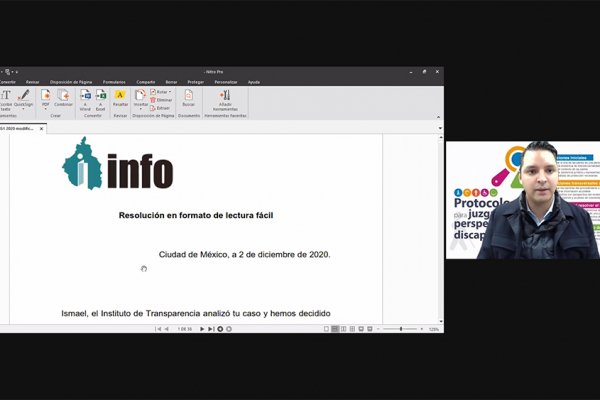Customize quick access toolbar arrow

coord(16,72)
